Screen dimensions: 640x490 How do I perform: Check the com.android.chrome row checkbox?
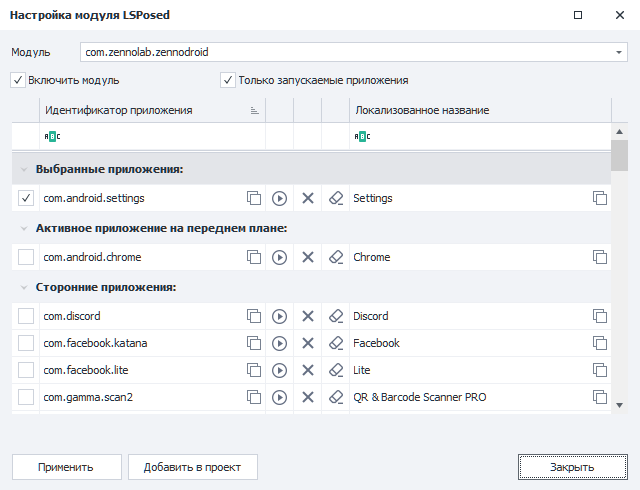click(26, 257)
